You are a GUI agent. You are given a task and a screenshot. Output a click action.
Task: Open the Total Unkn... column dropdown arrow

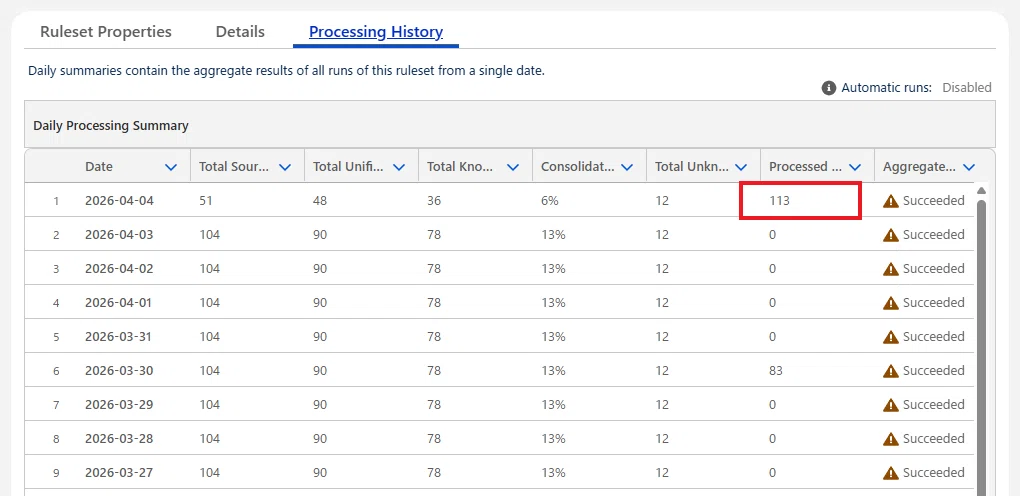[741, 167]
